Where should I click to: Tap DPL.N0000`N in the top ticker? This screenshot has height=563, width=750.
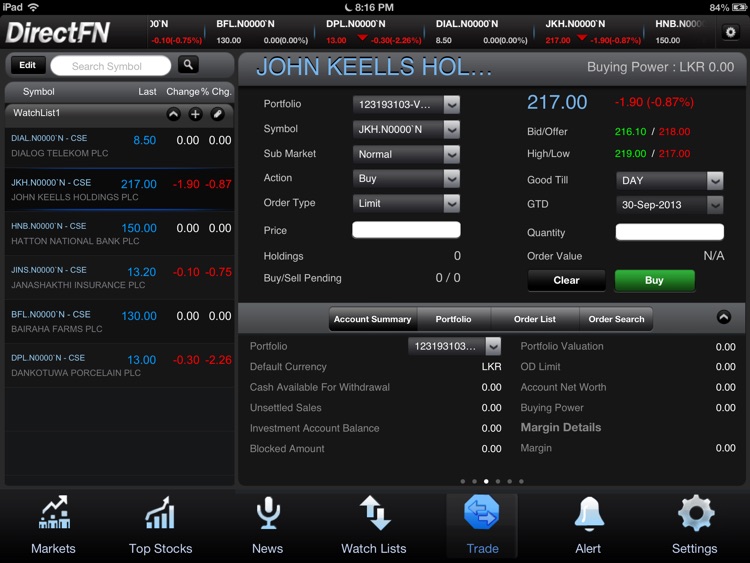[x=373, y=32]
